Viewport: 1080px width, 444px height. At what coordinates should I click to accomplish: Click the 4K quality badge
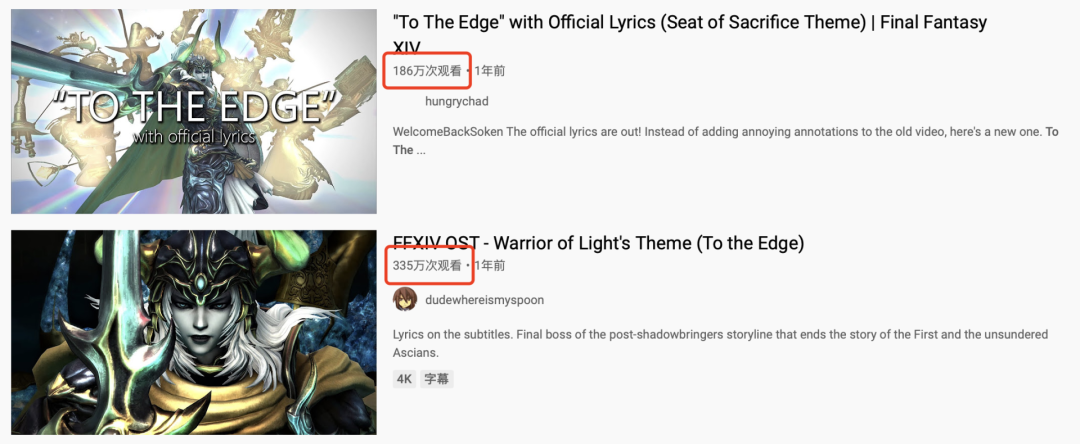coord(404,379)
